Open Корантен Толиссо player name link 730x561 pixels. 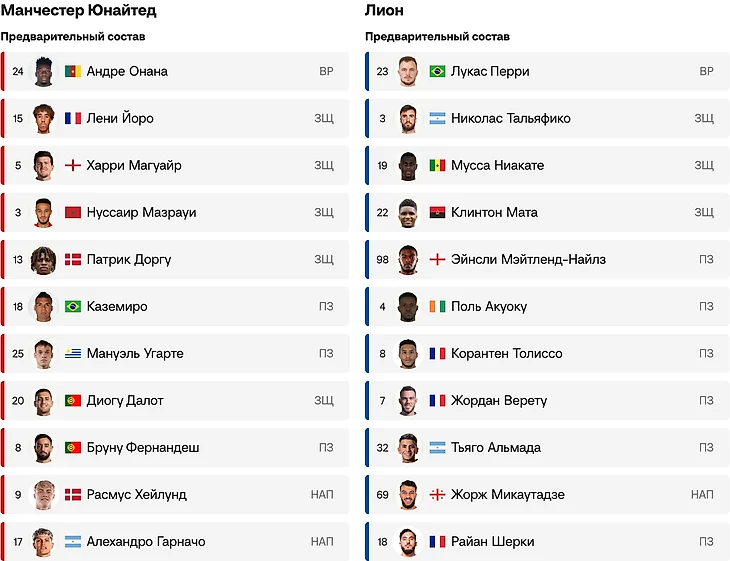(506, 354)
